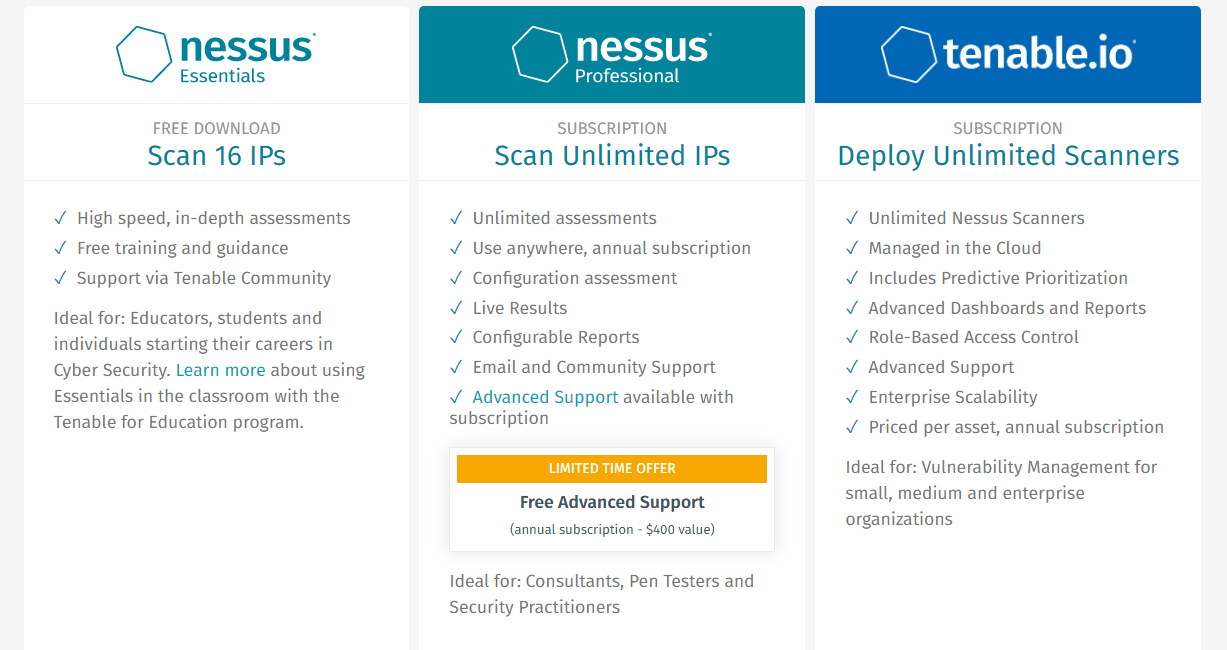1227x650 pixels.
Task: Click checkmark beside Role-Based Access Control
Action: 853,337
